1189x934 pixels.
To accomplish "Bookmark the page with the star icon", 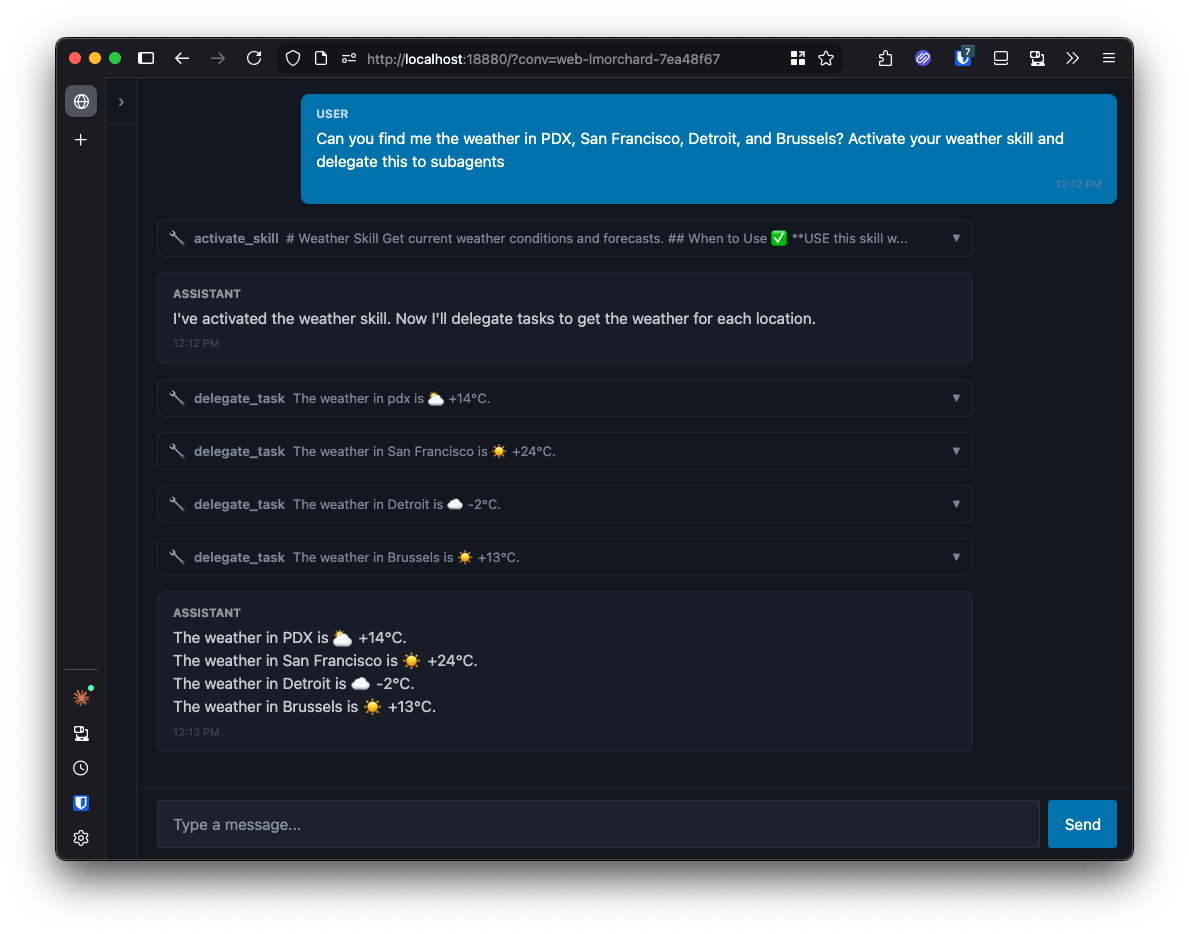I will 826,58.
